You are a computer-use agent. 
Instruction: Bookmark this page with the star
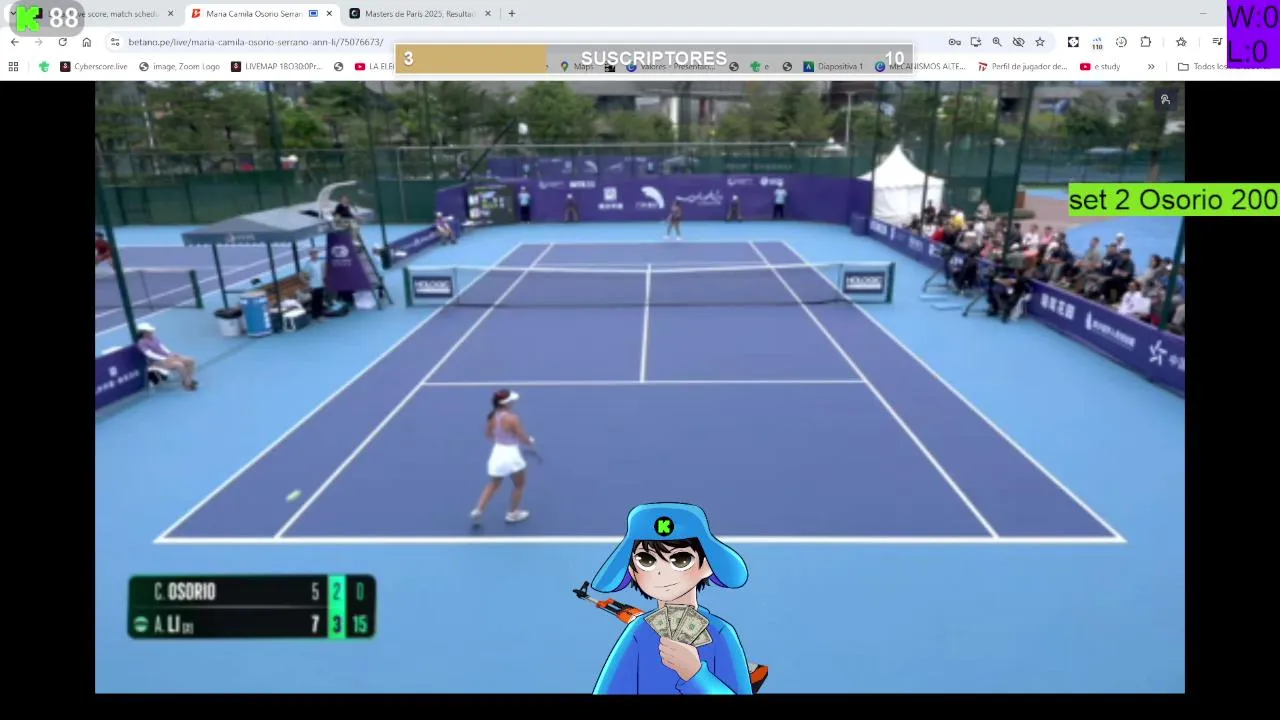coord(1040,42)
